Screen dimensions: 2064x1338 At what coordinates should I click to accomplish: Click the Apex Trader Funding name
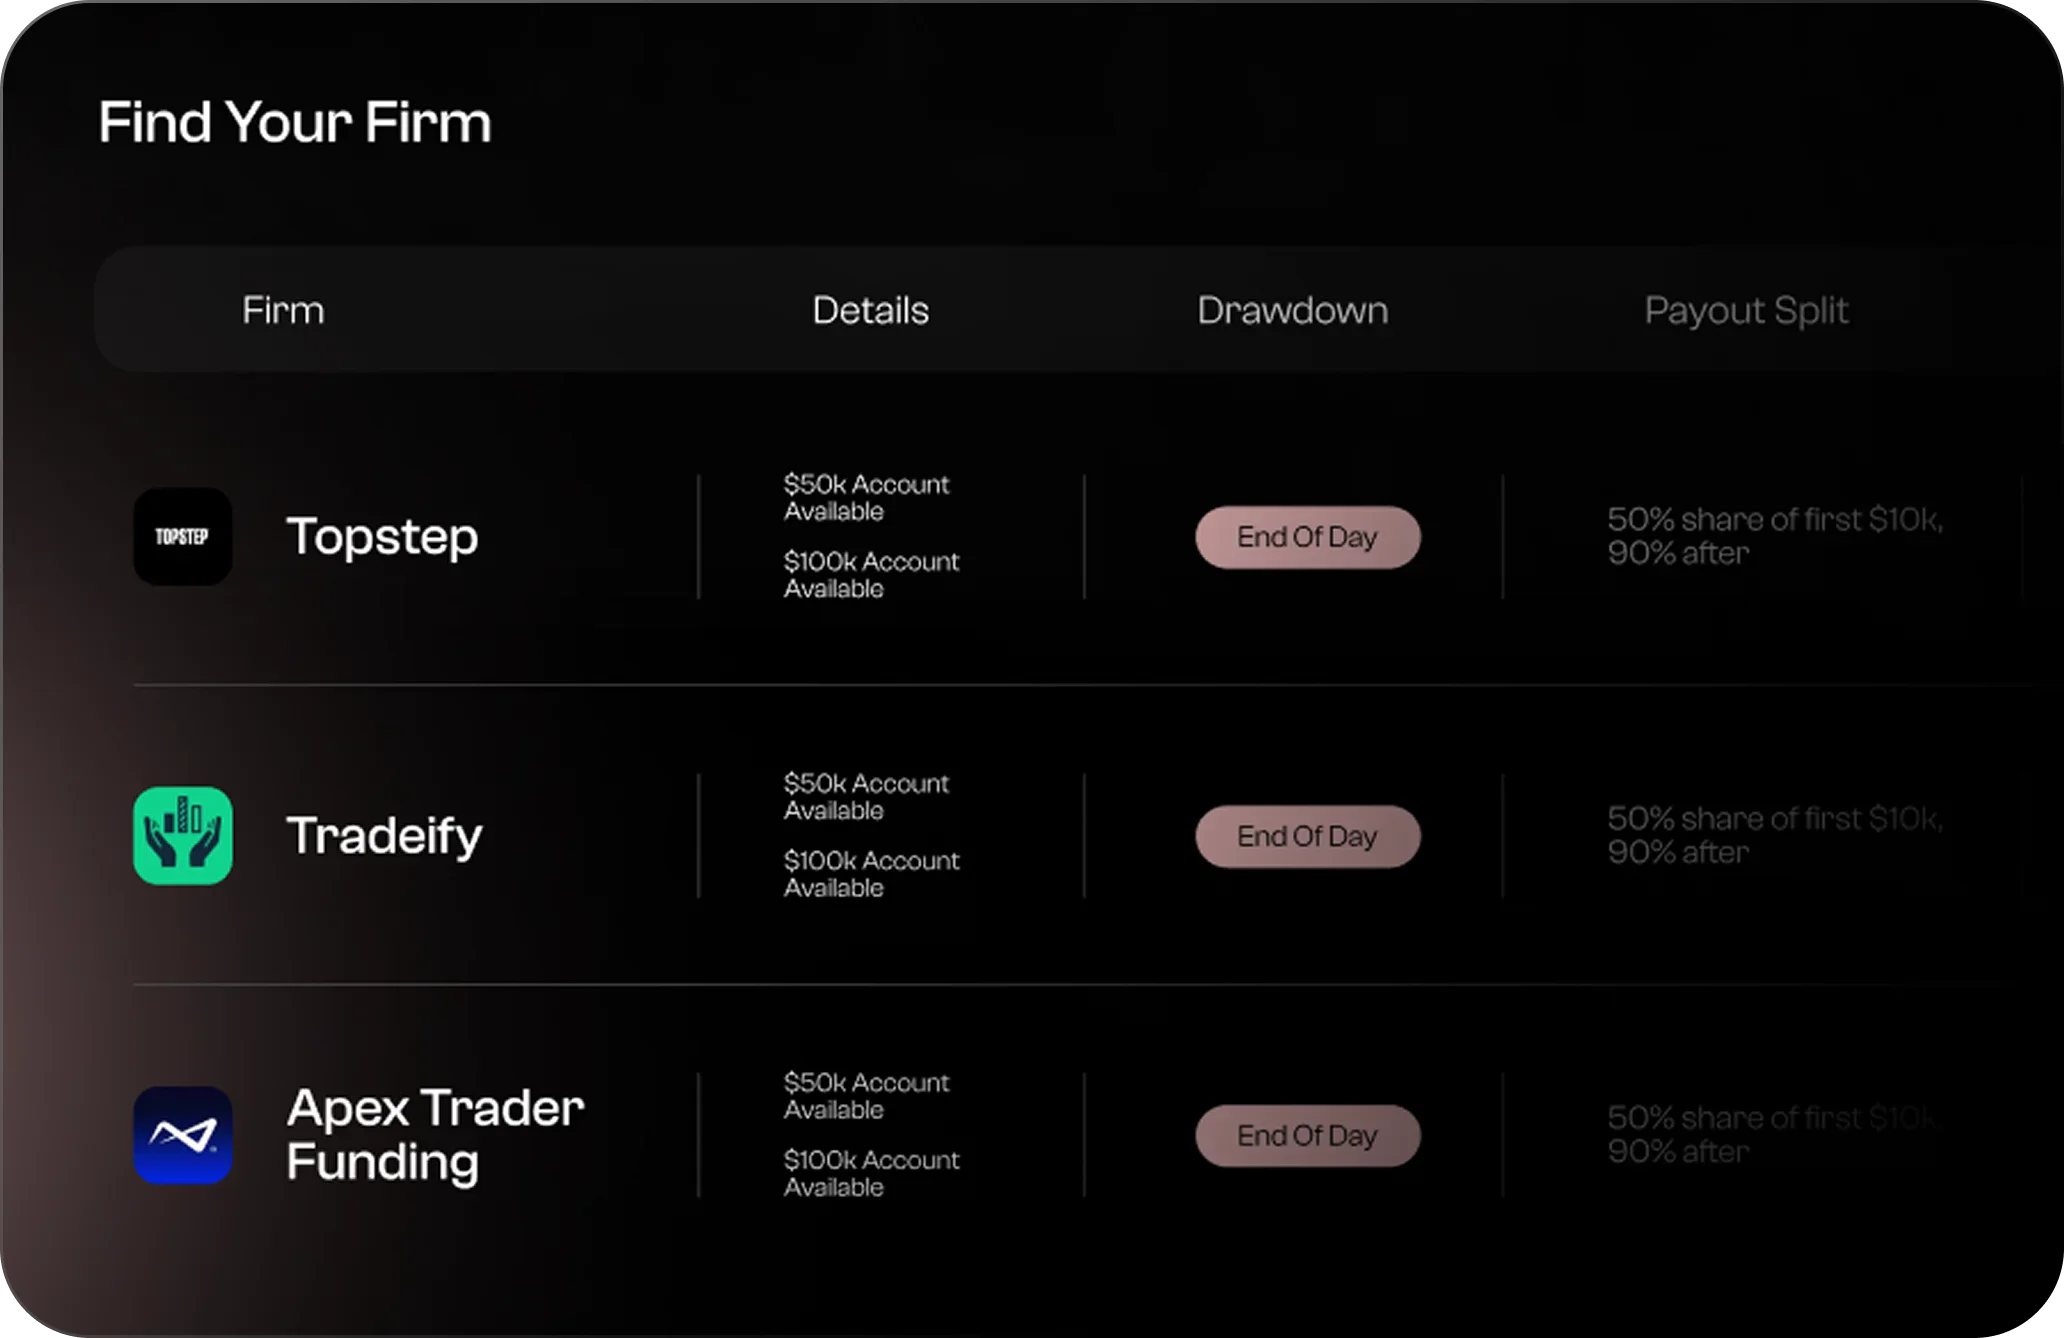[434, 1135]
